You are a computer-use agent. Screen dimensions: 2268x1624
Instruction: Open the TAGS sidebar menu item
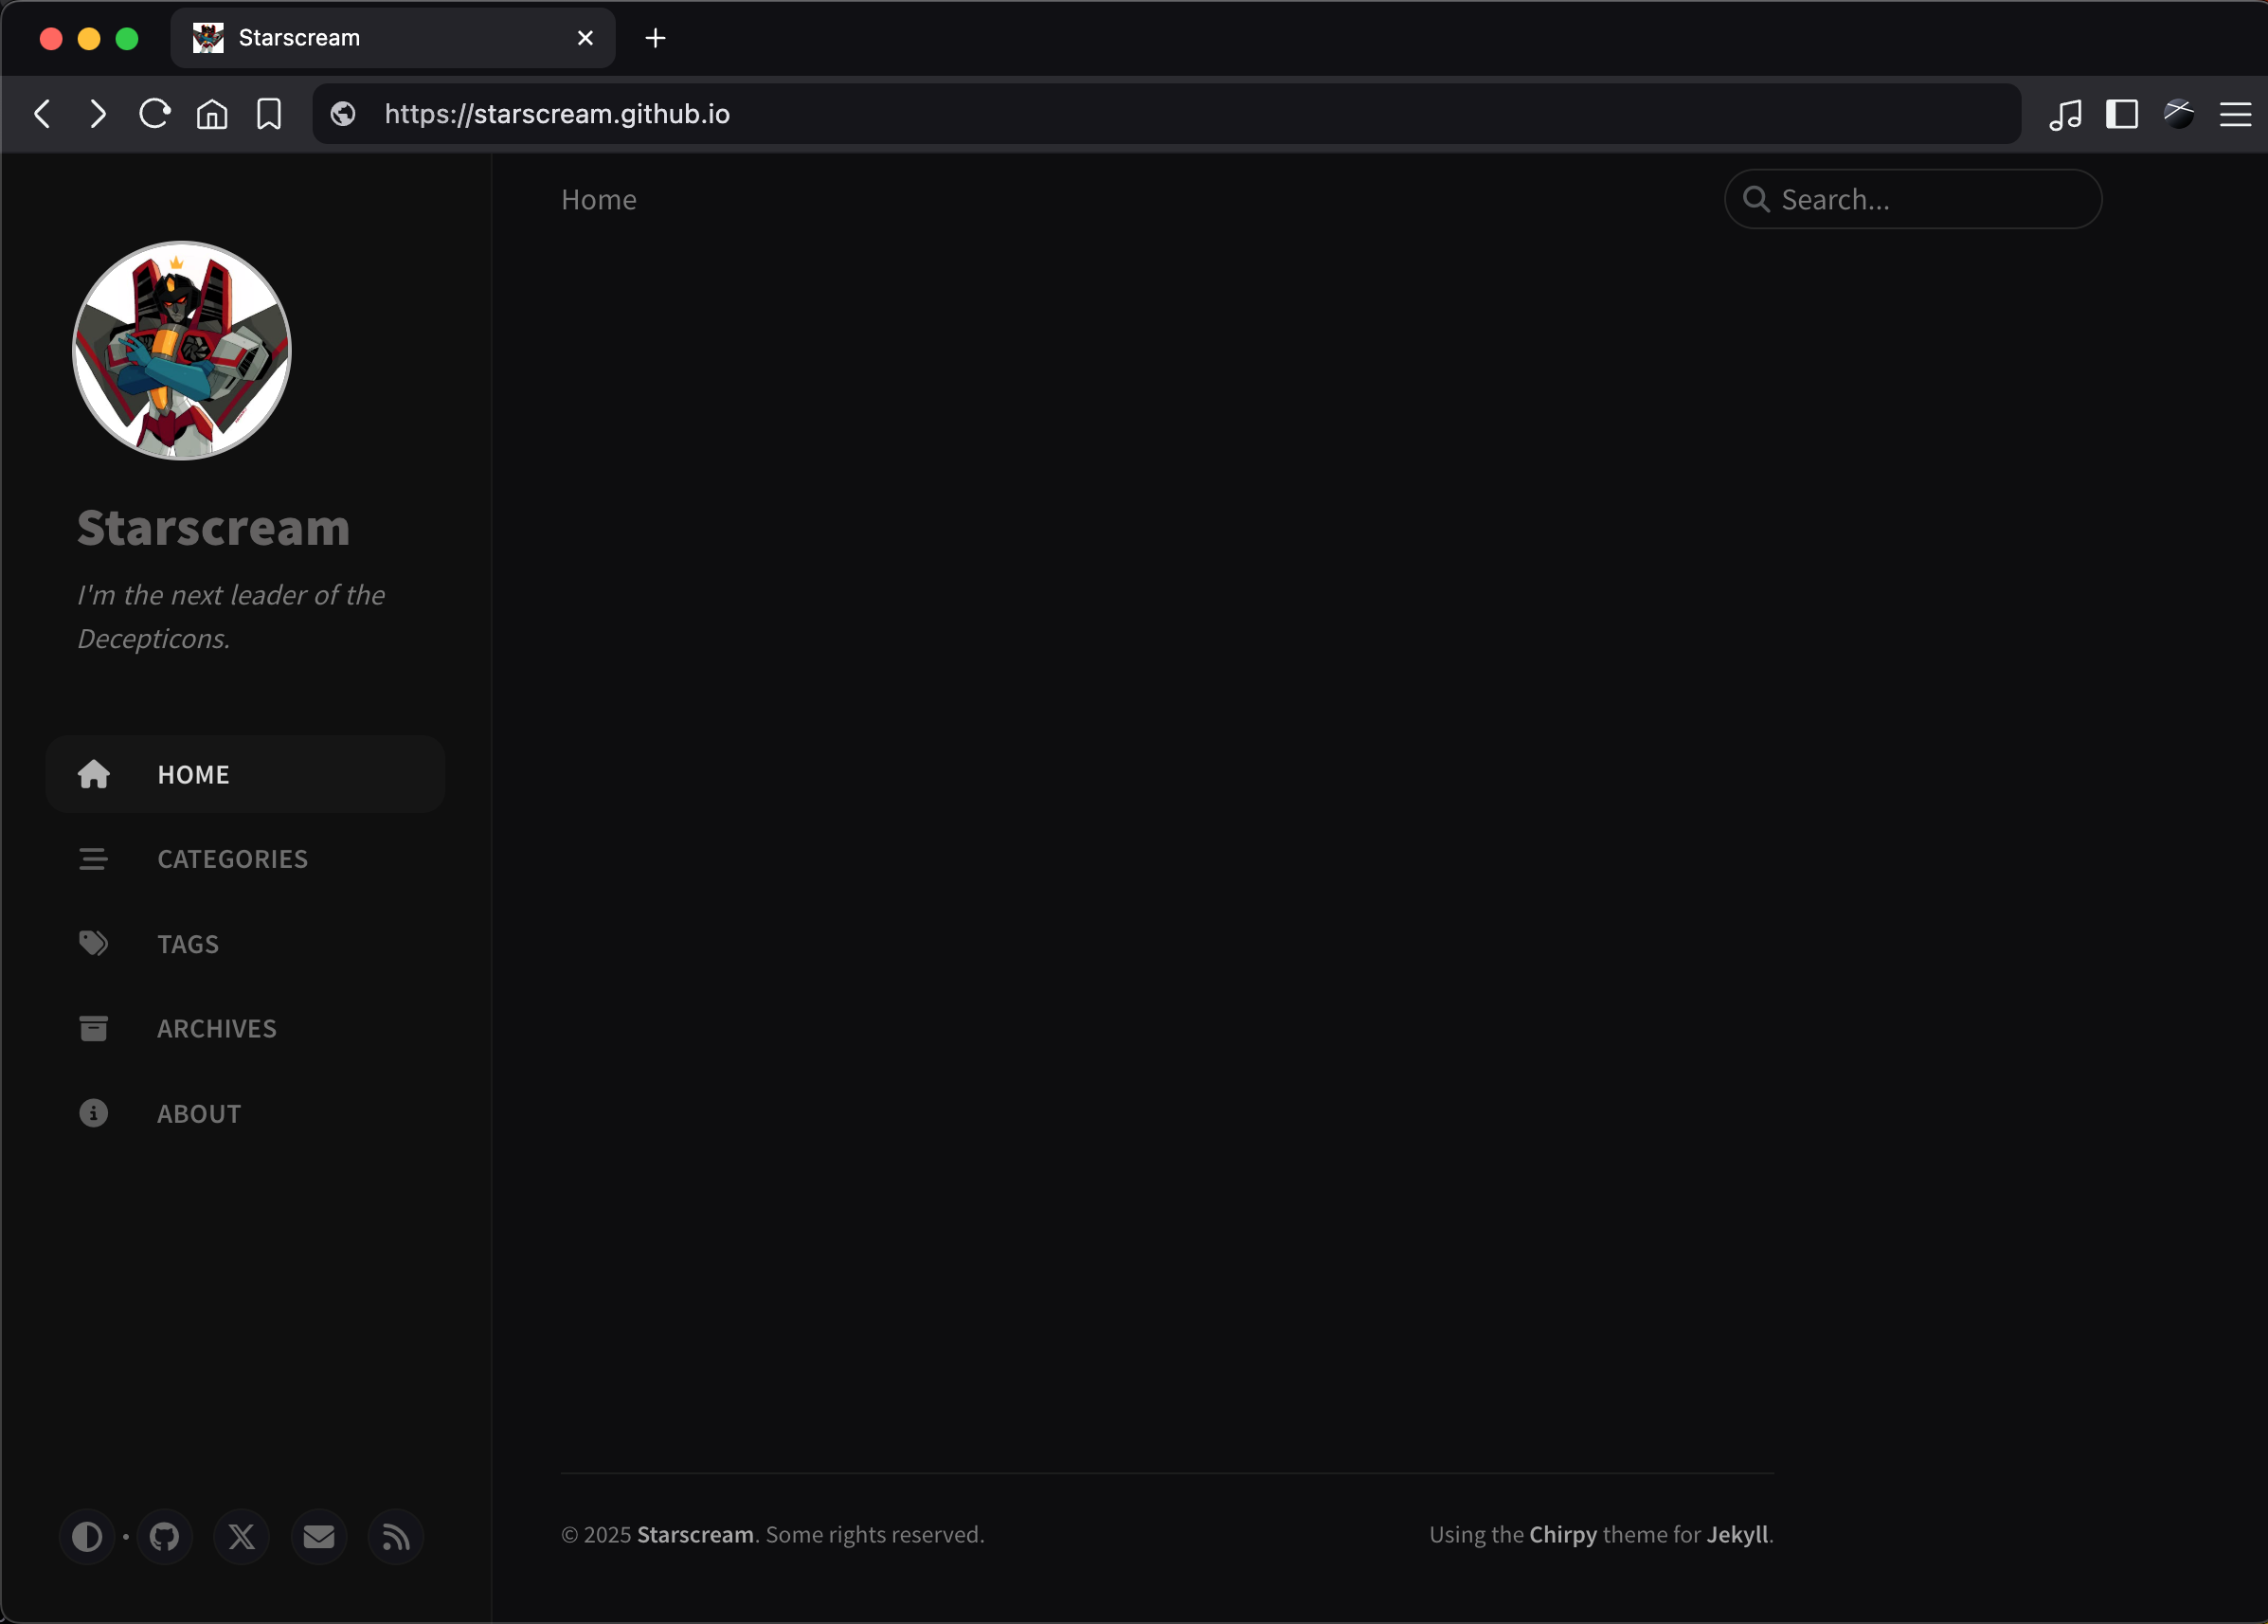tap(245, 944)
